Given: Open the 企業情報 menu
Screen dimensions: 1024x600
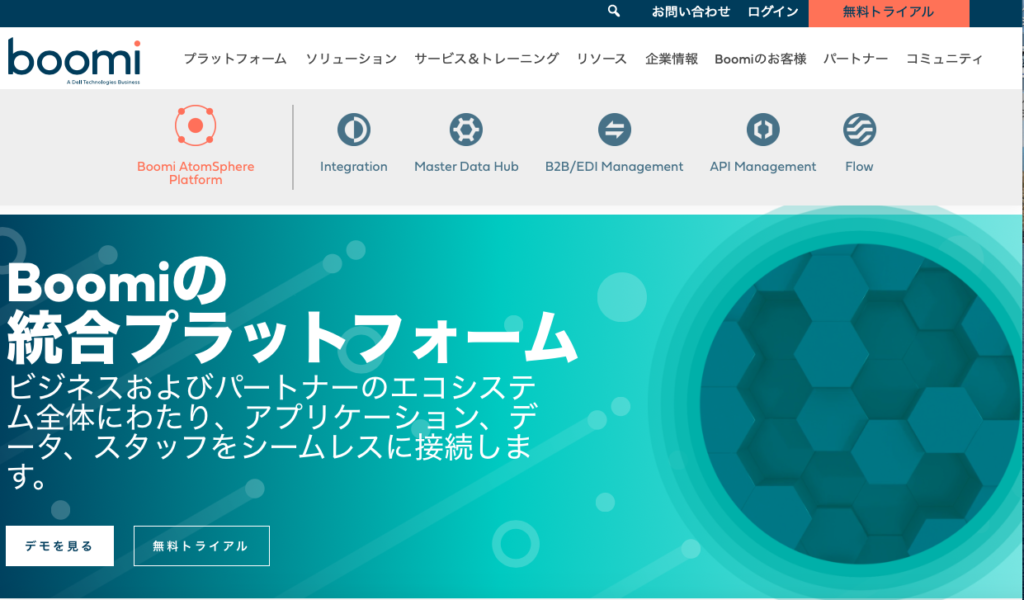Looking at the screenshot, I should 671,59.
